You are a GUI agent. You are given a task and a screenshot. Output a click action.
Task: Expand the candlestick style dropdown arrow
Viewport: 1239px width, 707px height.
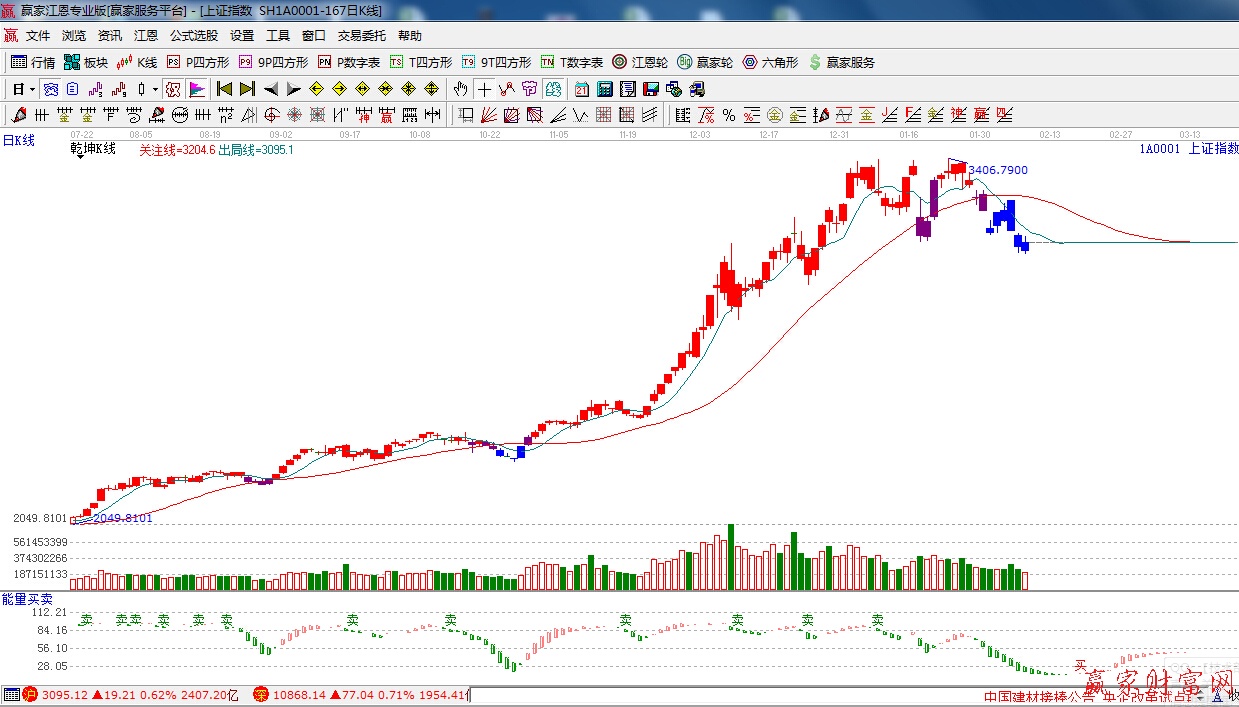coord(155,89)
